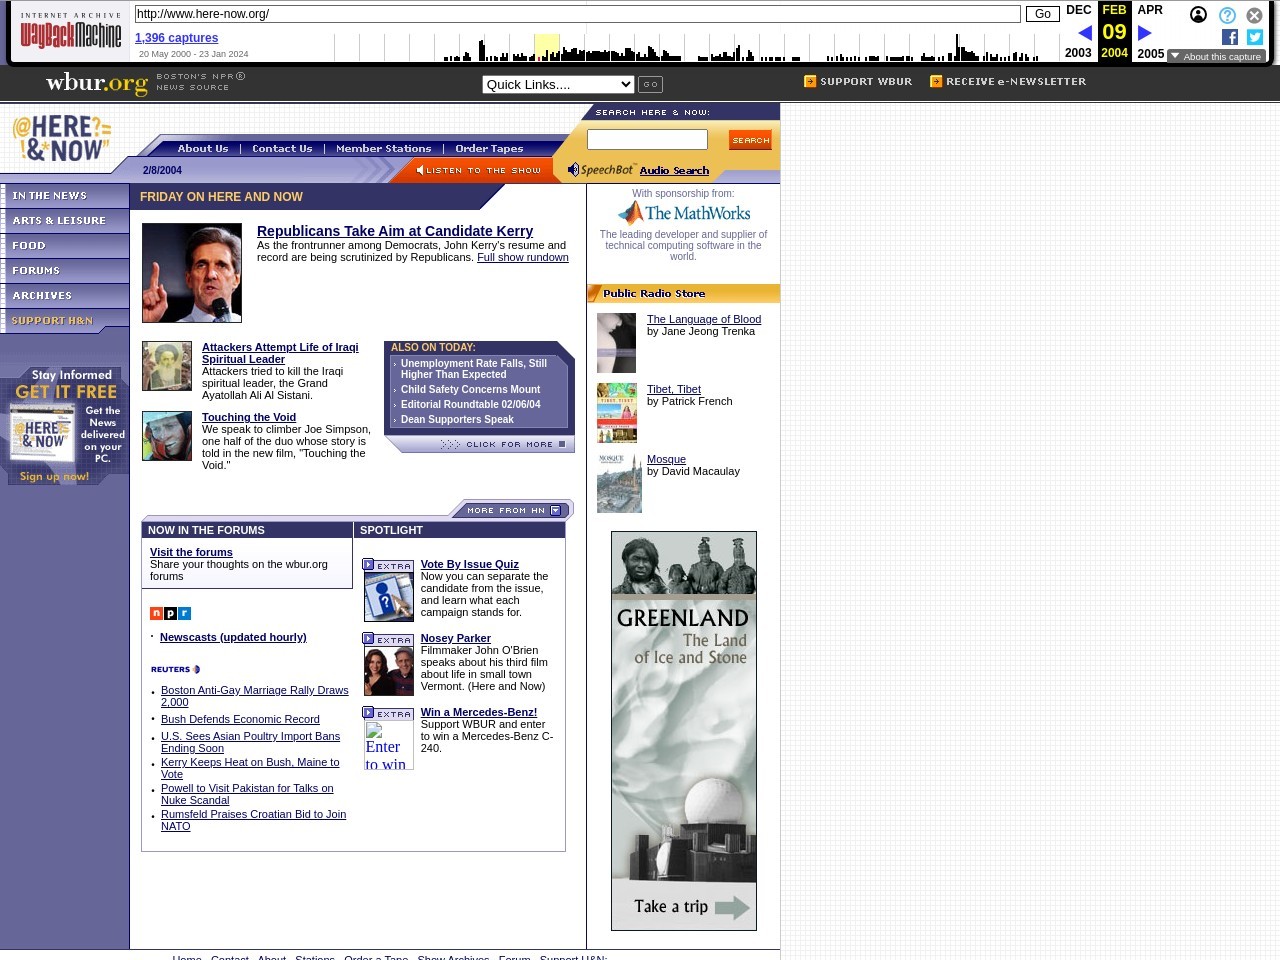The height and width of the screenshot is (960, 1280).
Task: Open the About Us menu item
Action: tap(203, 148)
